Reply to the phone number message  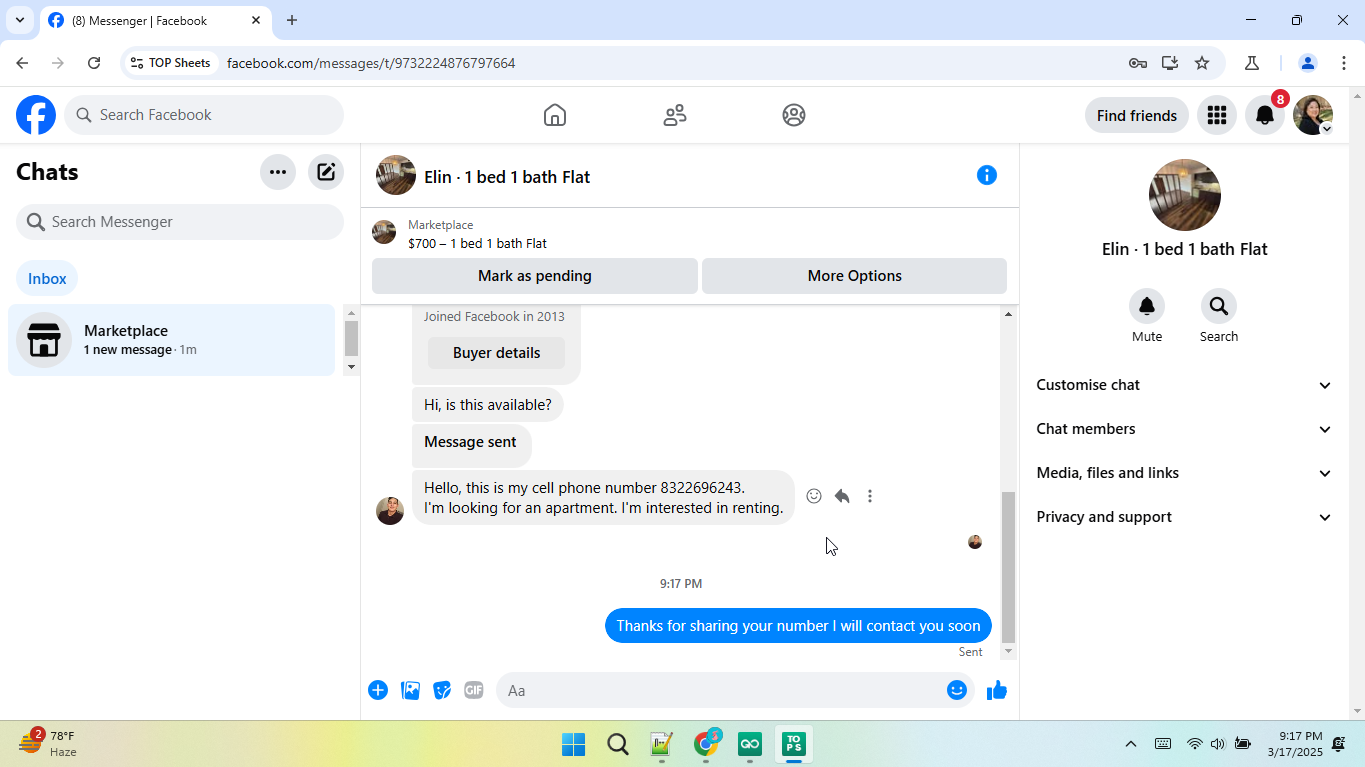pyautogui.click(x=842, y=496)
